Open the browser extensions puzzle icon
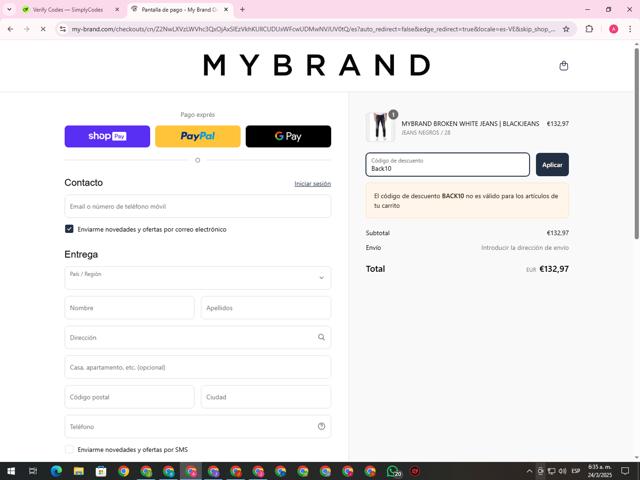 pos(589,29)
